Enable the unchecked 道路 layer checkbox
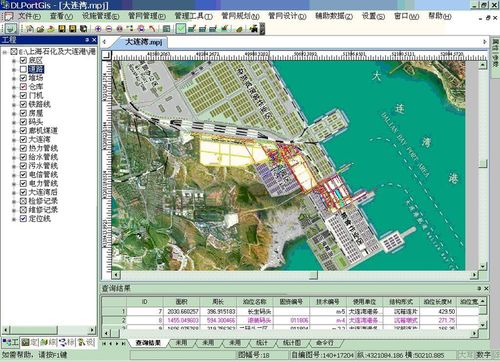 tap(23, 69)
